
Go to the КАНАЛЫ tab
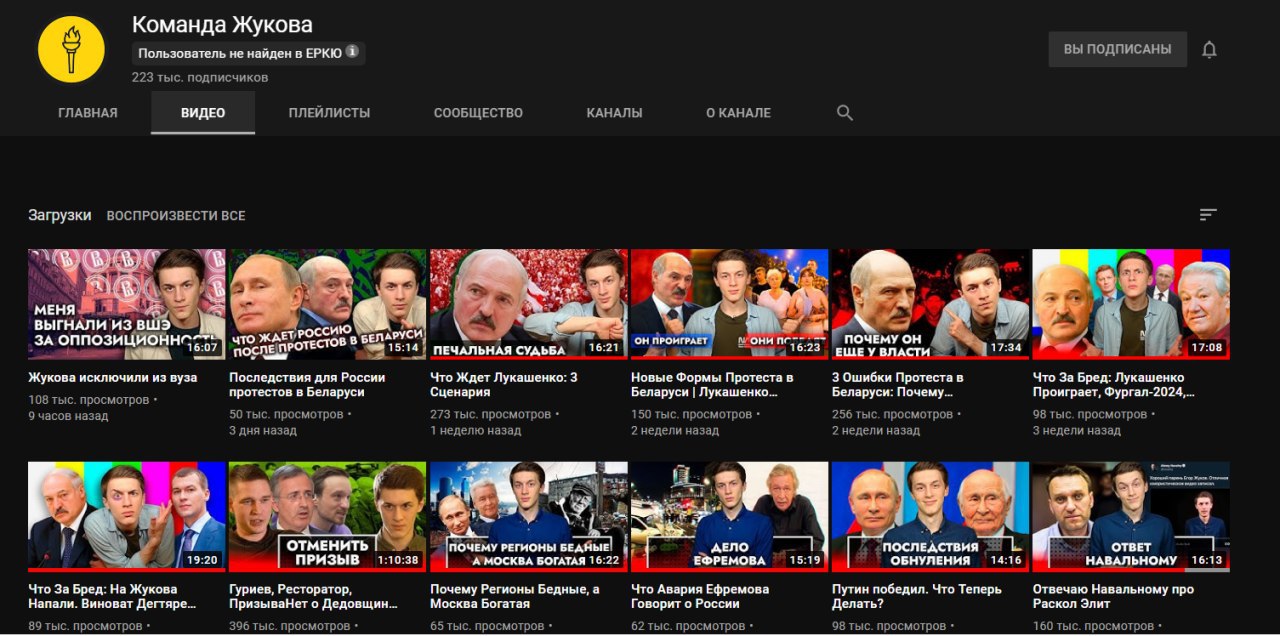pyautogui.click(x=614, y=113)
